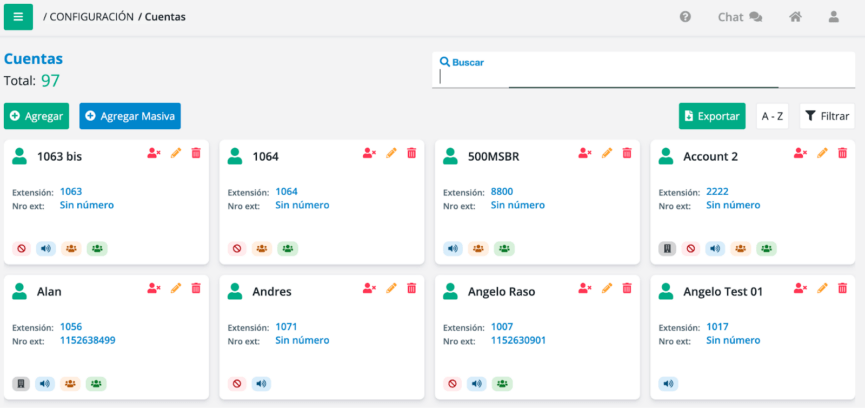Click the Agregar Masiva button
Image resolution: width=865 pixels, height=408 pixels.
point(130,116)
